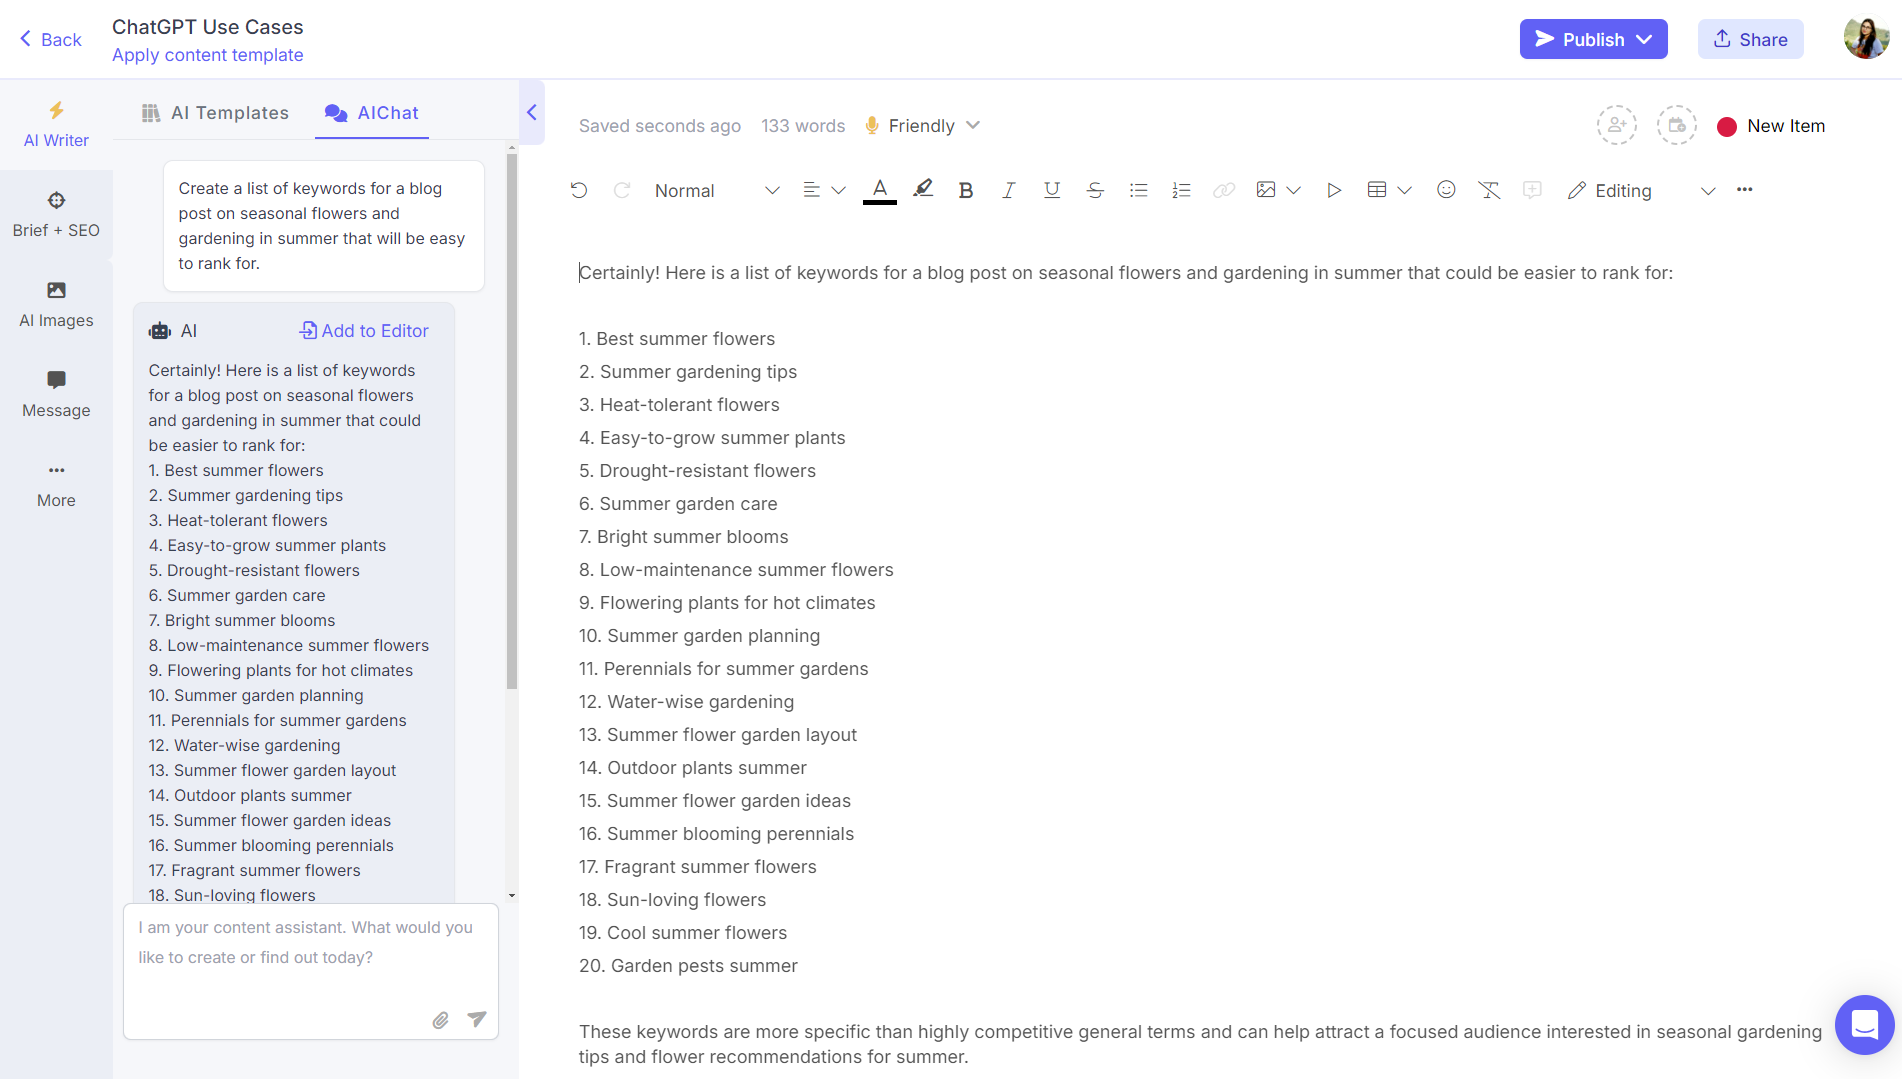Viewport: 1902px width, 1079px height.
Task: Switch to the AIChat tab
Action: 371,112
